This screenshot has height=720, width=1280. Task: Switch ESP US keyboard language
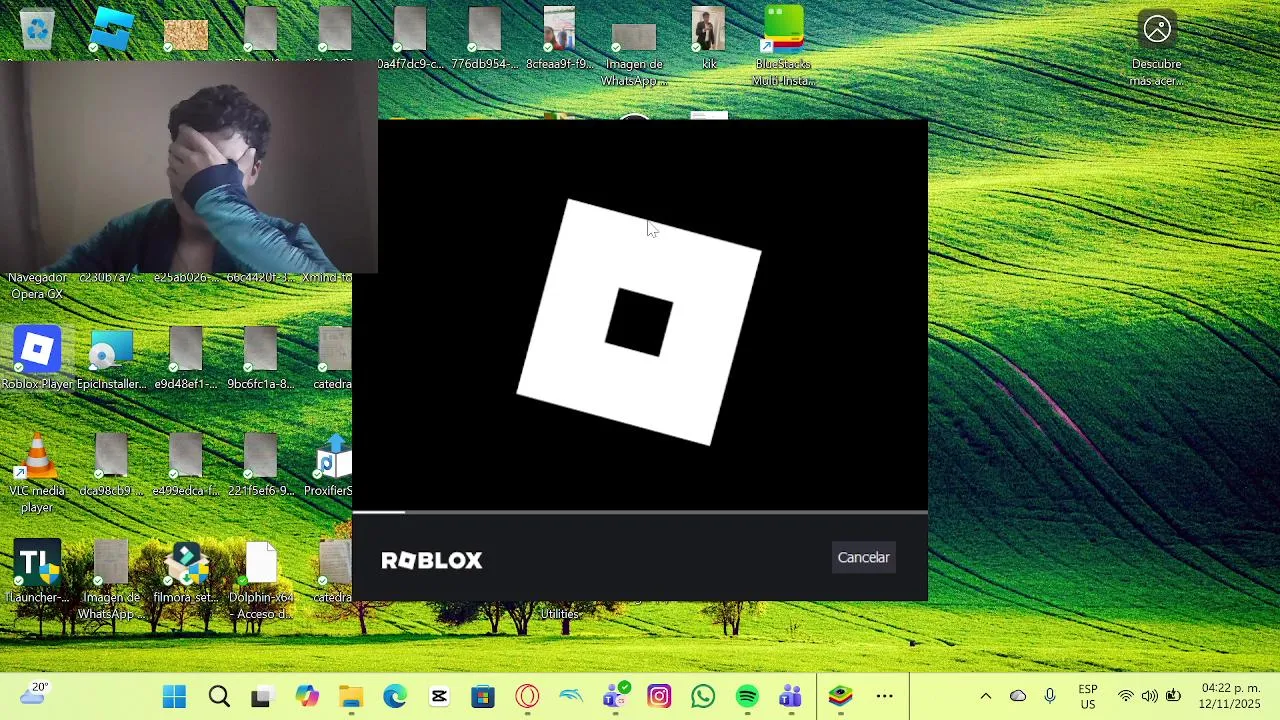(x=1088, y=696)
